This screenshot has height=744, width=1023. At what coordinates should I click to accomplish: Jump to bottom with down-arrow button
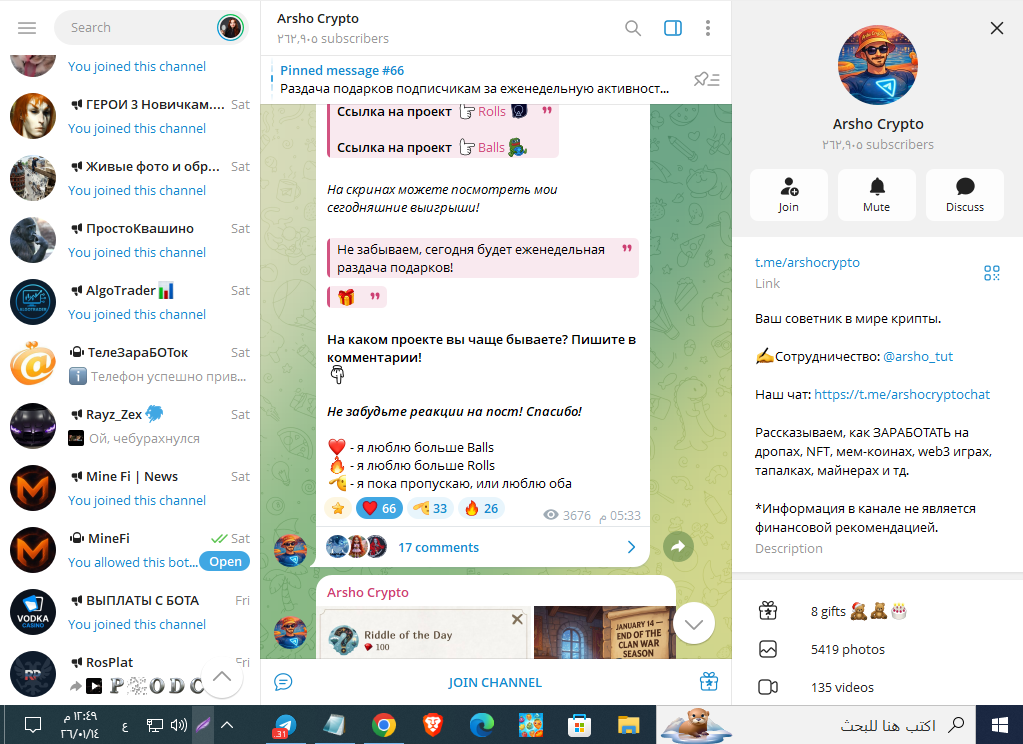694,624
